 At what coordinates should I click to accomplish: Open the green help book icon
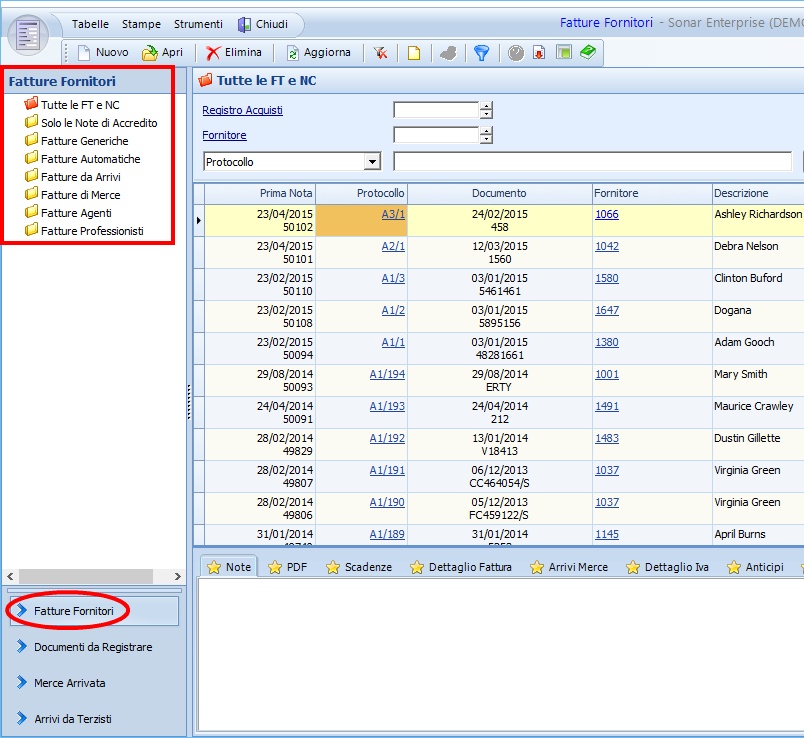587,53
